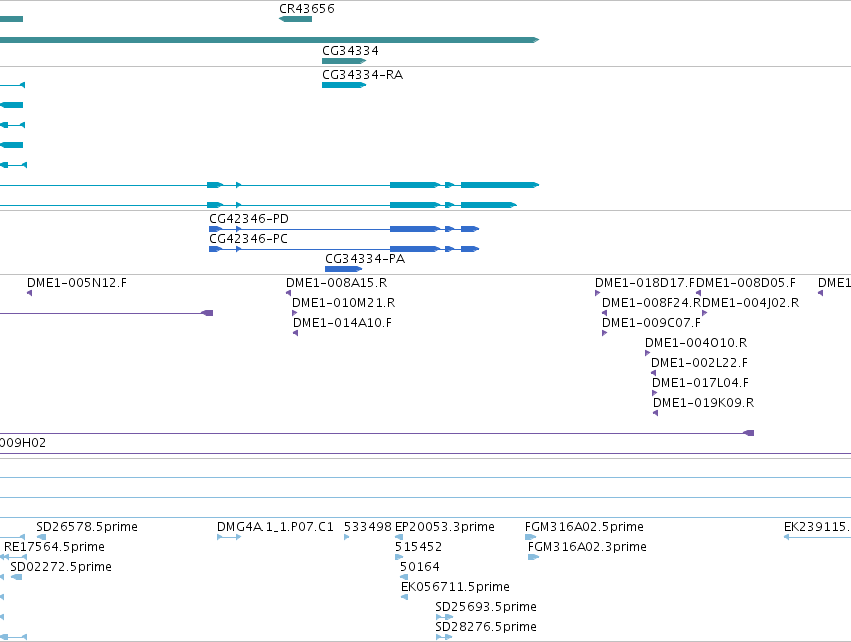Select the CG34334-RA transcript bar
Image resolution: width=851 pixels, height=642 pixels.
[x=344, y=85]
